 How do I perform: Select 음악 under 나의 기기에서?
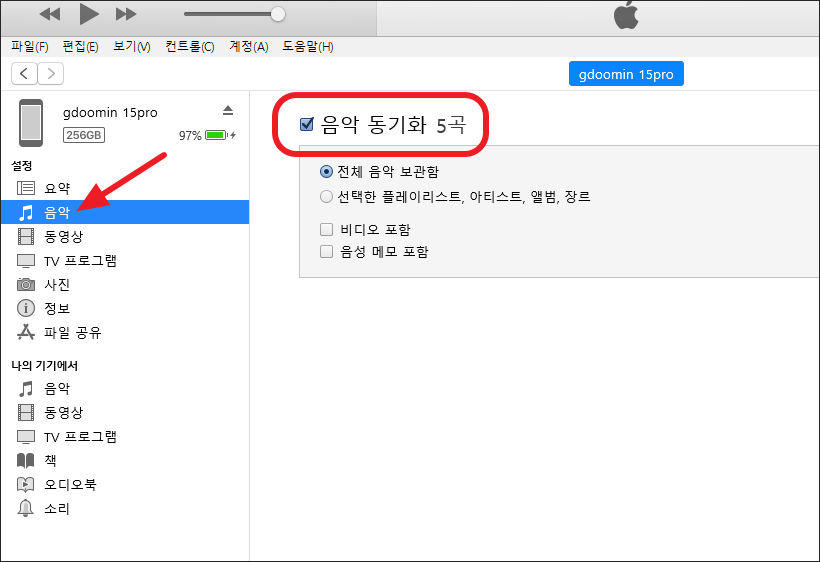[x=124, y=388]
